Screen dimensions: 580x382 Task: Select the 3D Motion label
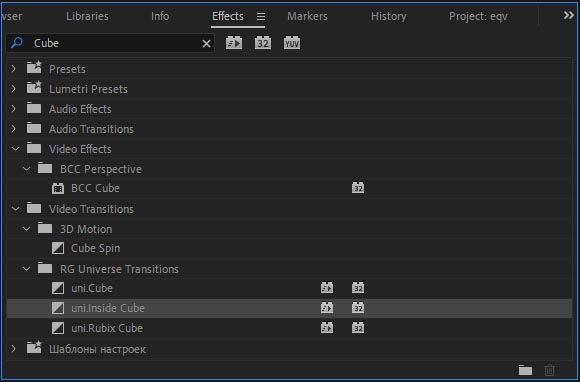(x=86, y=229)
